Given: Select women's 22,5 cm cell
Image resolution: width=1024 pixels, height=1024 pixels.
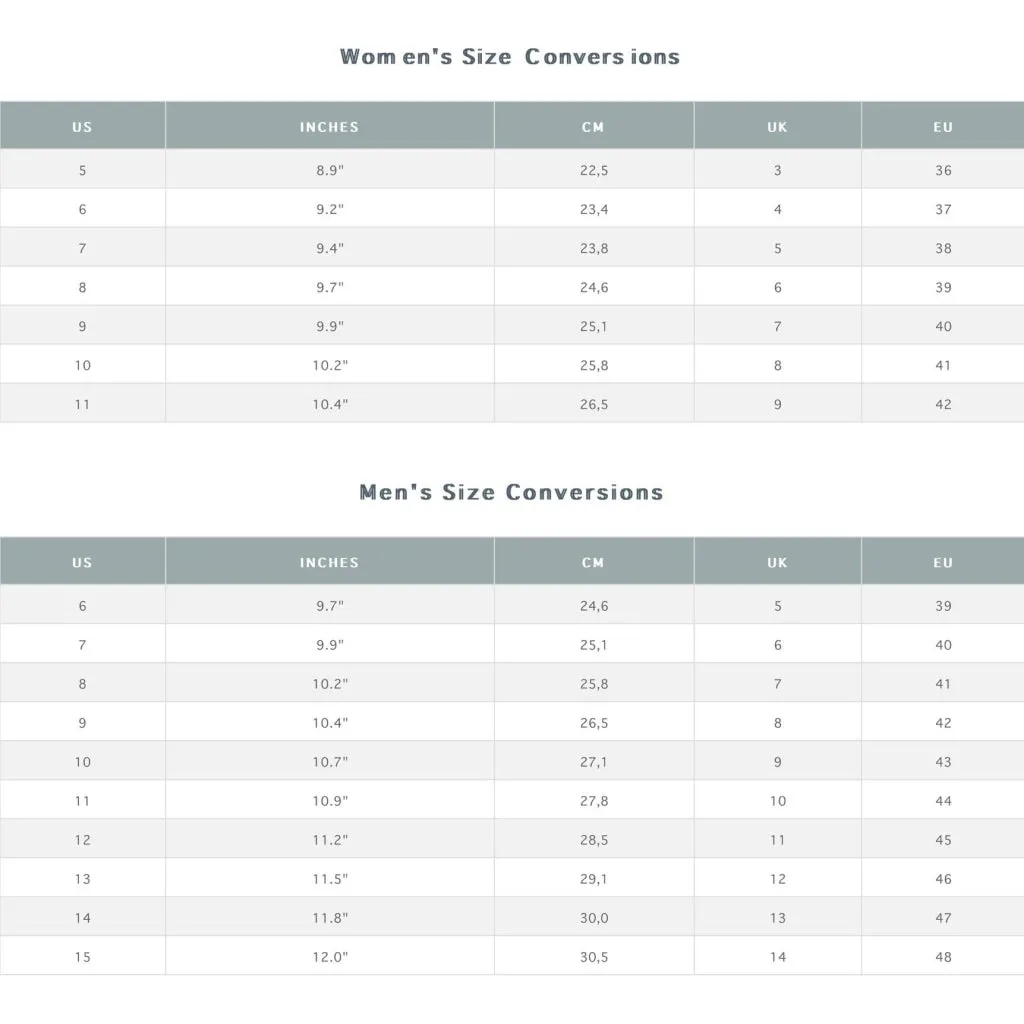Looking at the screenshot, I should click(594, 170).
